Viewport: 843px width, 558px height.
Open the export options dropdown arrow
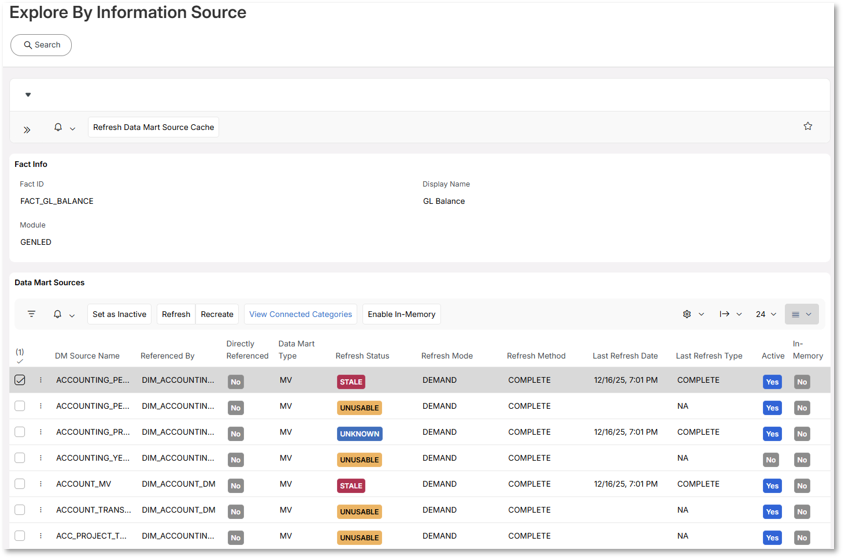(x=739, y=314)
